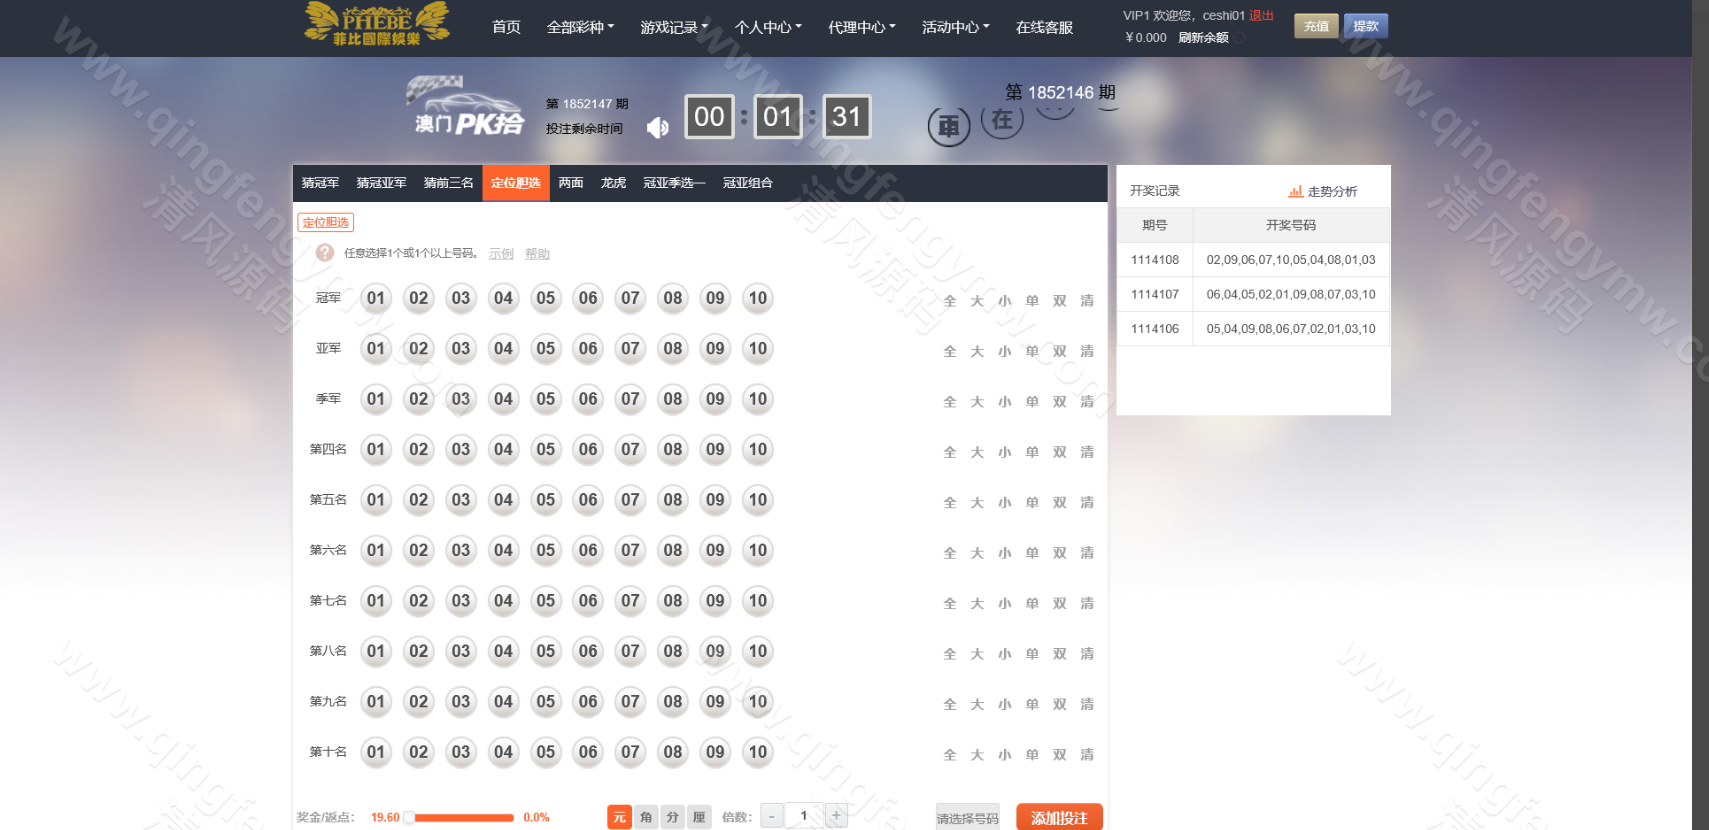Increase multiplier with the plus button

tap(837, 816)
